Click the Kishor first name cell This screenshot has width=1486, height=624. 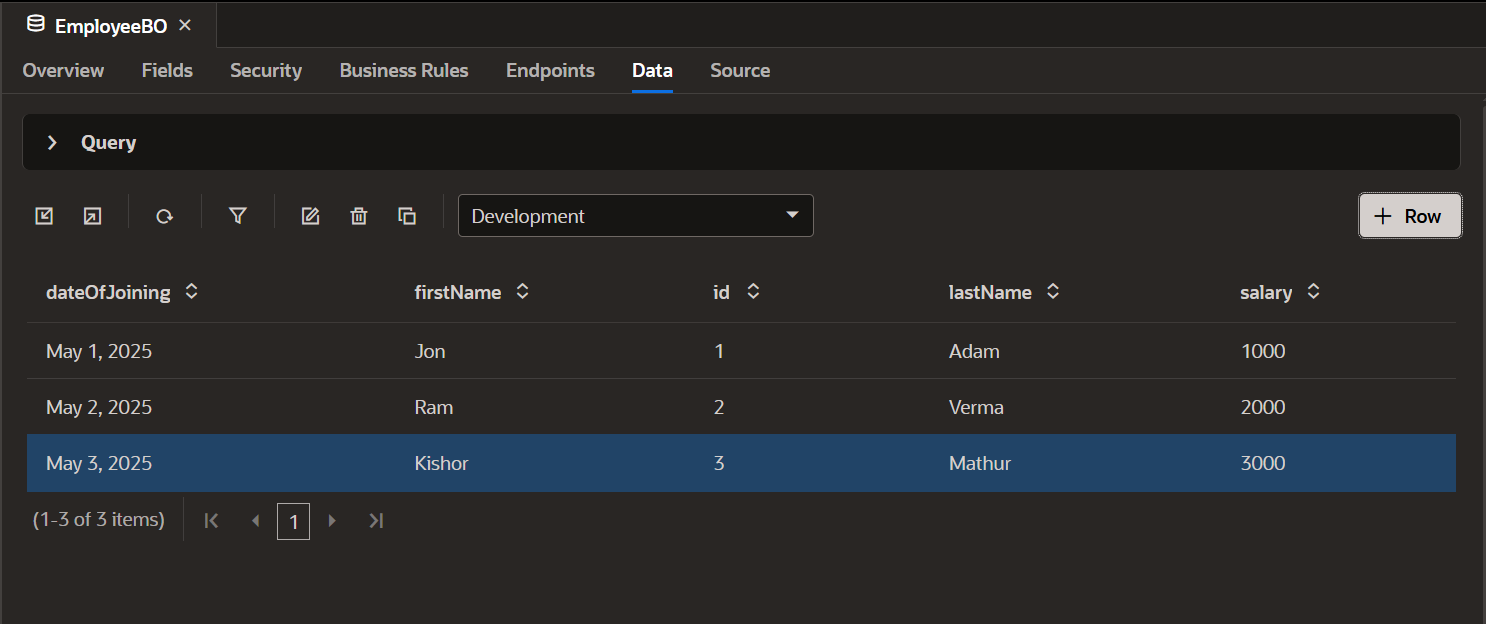pyautogui.click(x=442, y=463)
